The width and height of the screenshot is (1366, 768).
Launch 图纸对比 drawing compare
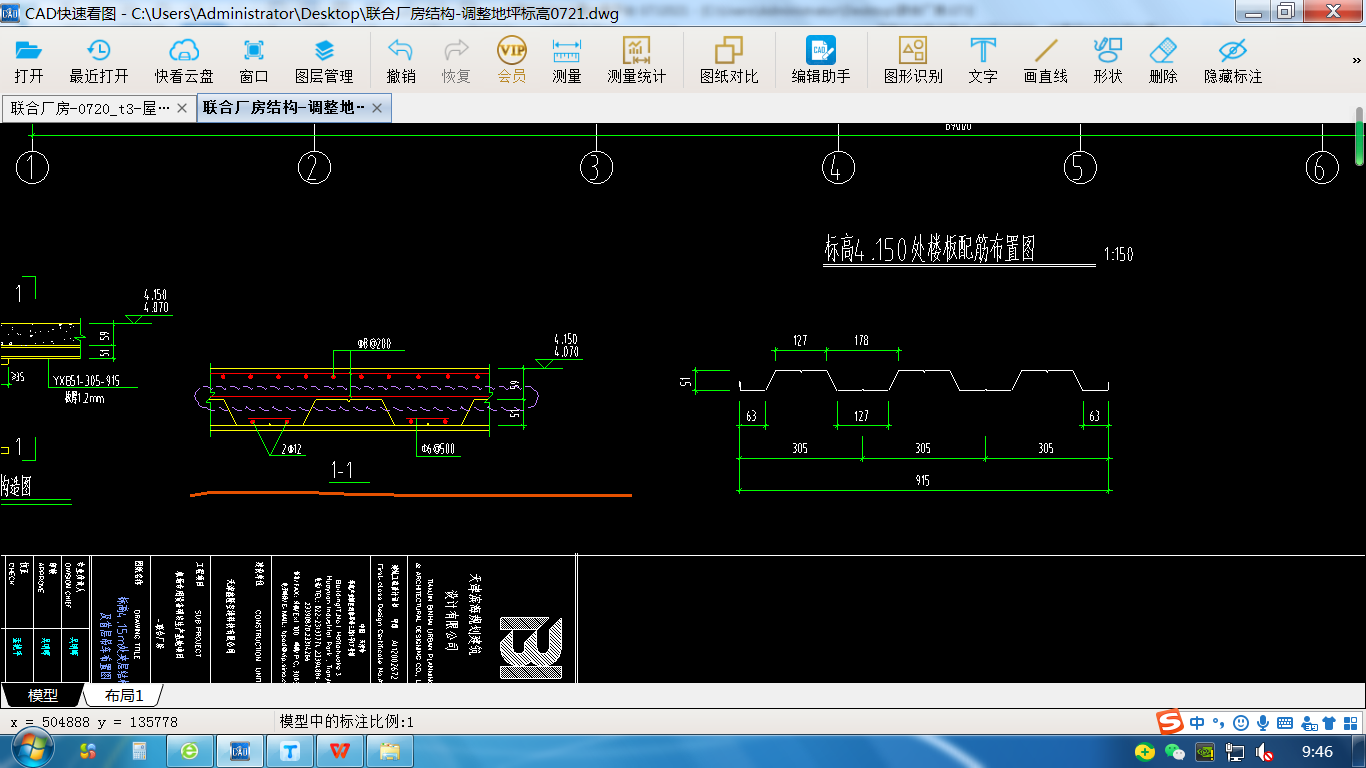[729, 60]
